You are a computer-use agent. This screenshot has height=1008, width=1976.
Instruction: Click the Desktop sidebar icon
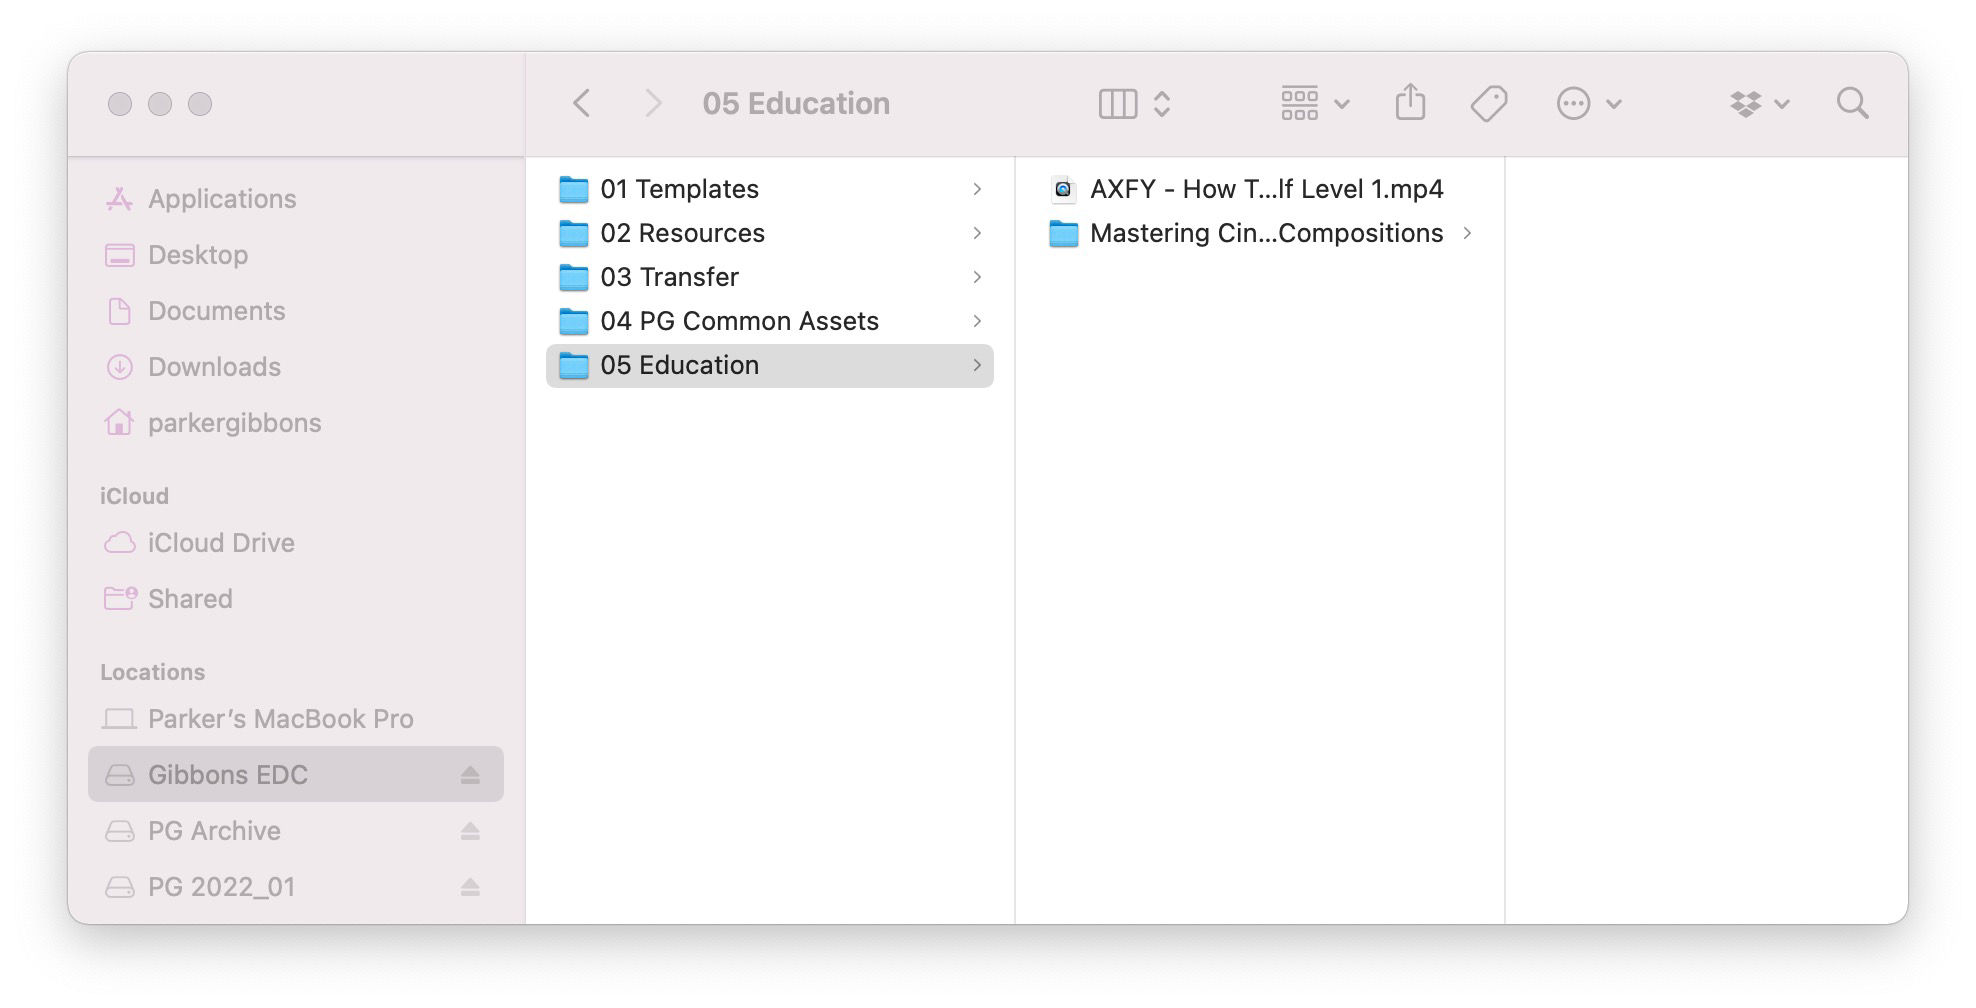[119, 255]
